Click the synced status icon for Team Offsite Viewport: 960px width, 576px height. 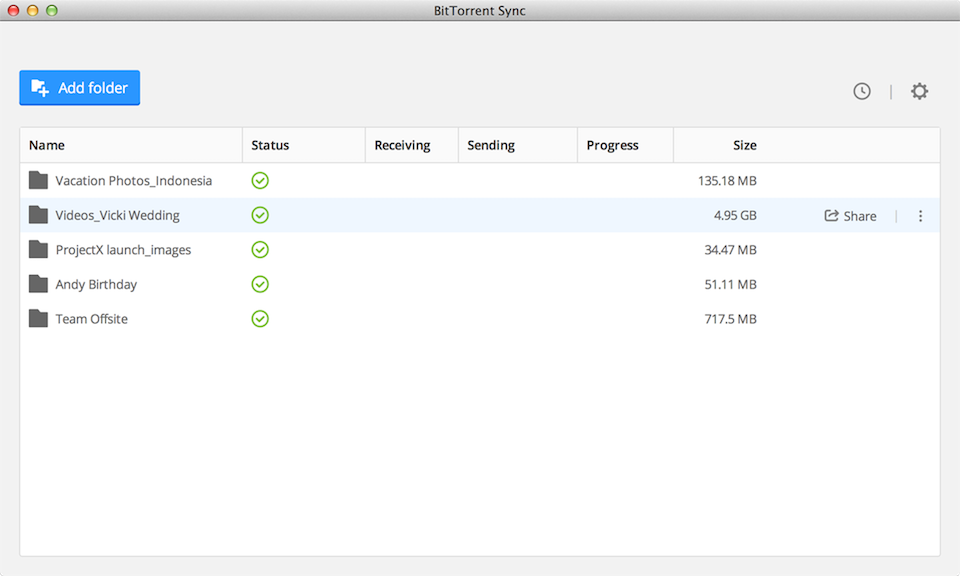click(x=260, y=319)
